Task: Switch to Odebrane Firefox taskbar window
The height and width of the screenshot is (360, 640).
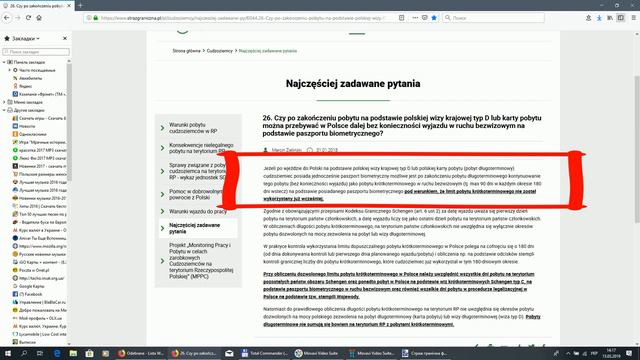Action: click(140, 353)
